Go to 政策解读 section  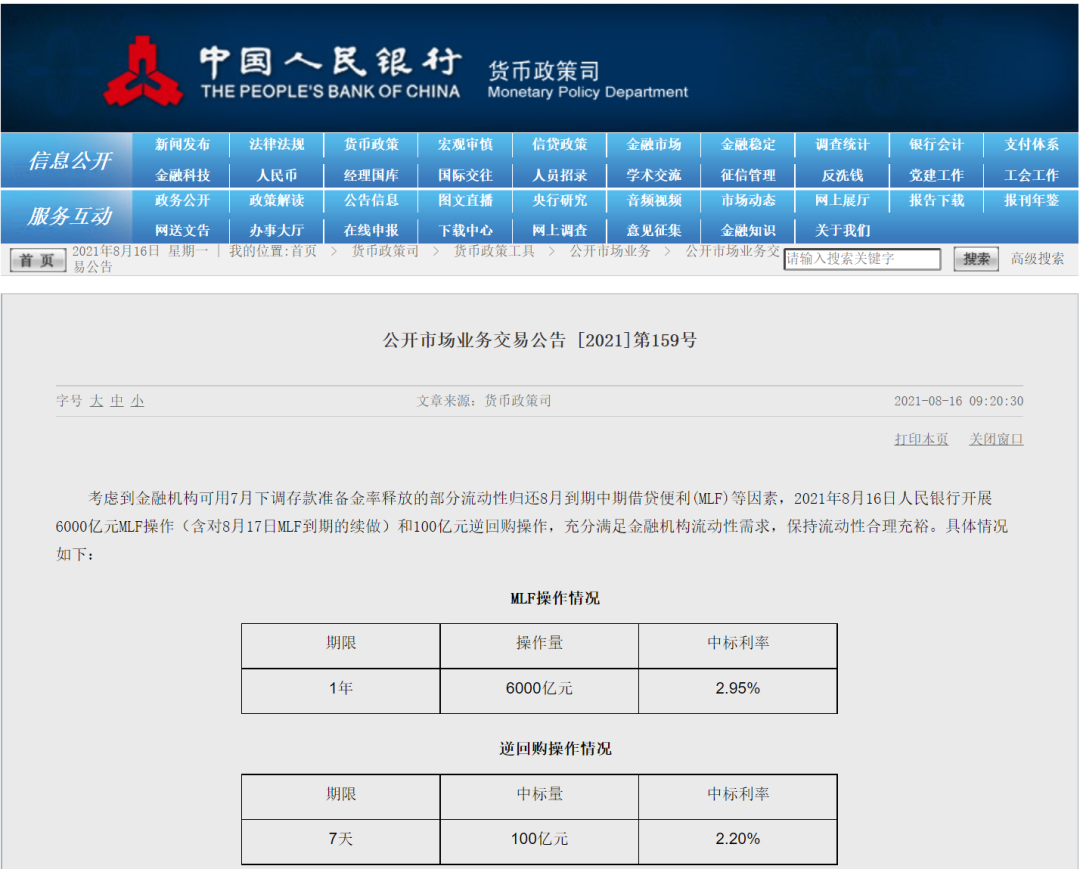pos(277,200)
